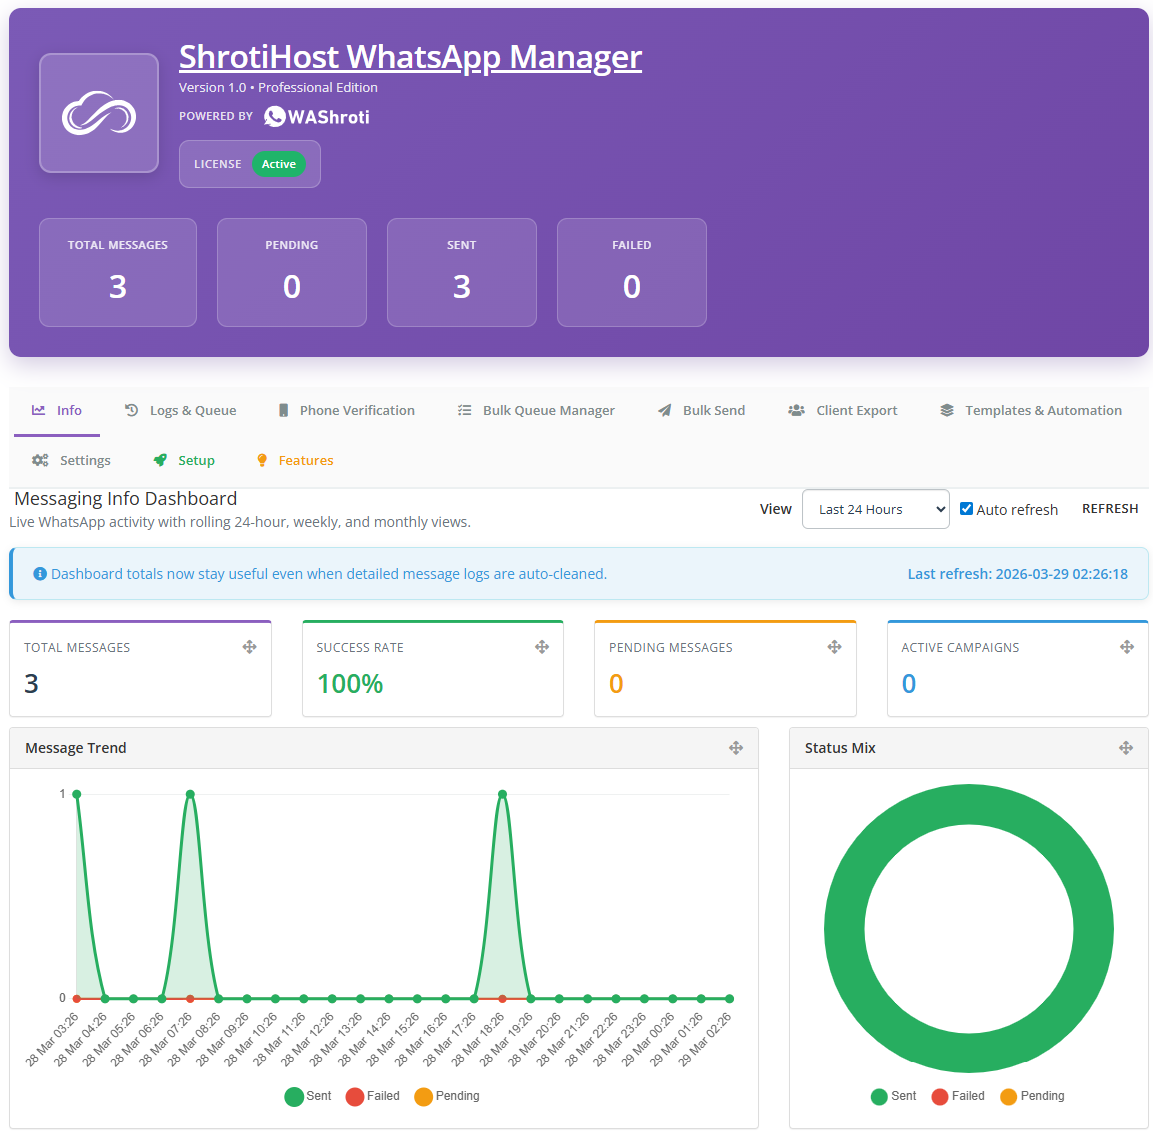Click the clock icon on Logs & Queue
The image size is (1153, 1142).
pos(131,410)
